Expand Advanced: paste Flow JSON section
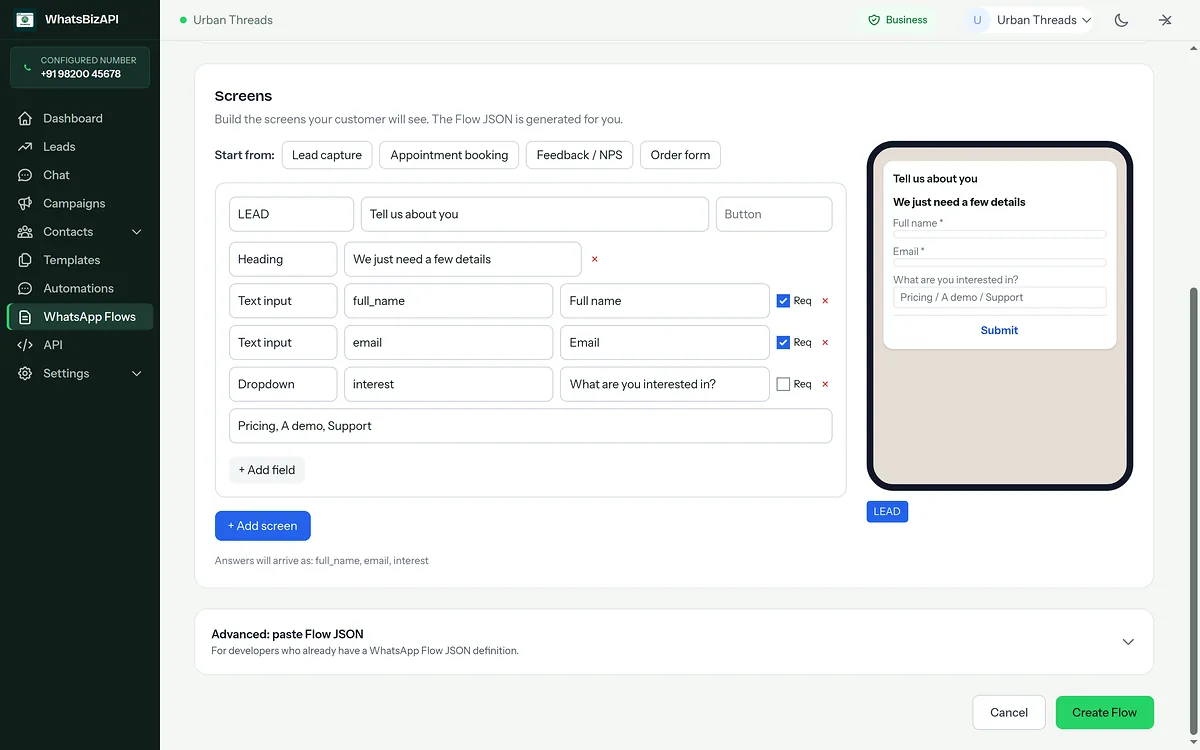 [x=673, y=642]
